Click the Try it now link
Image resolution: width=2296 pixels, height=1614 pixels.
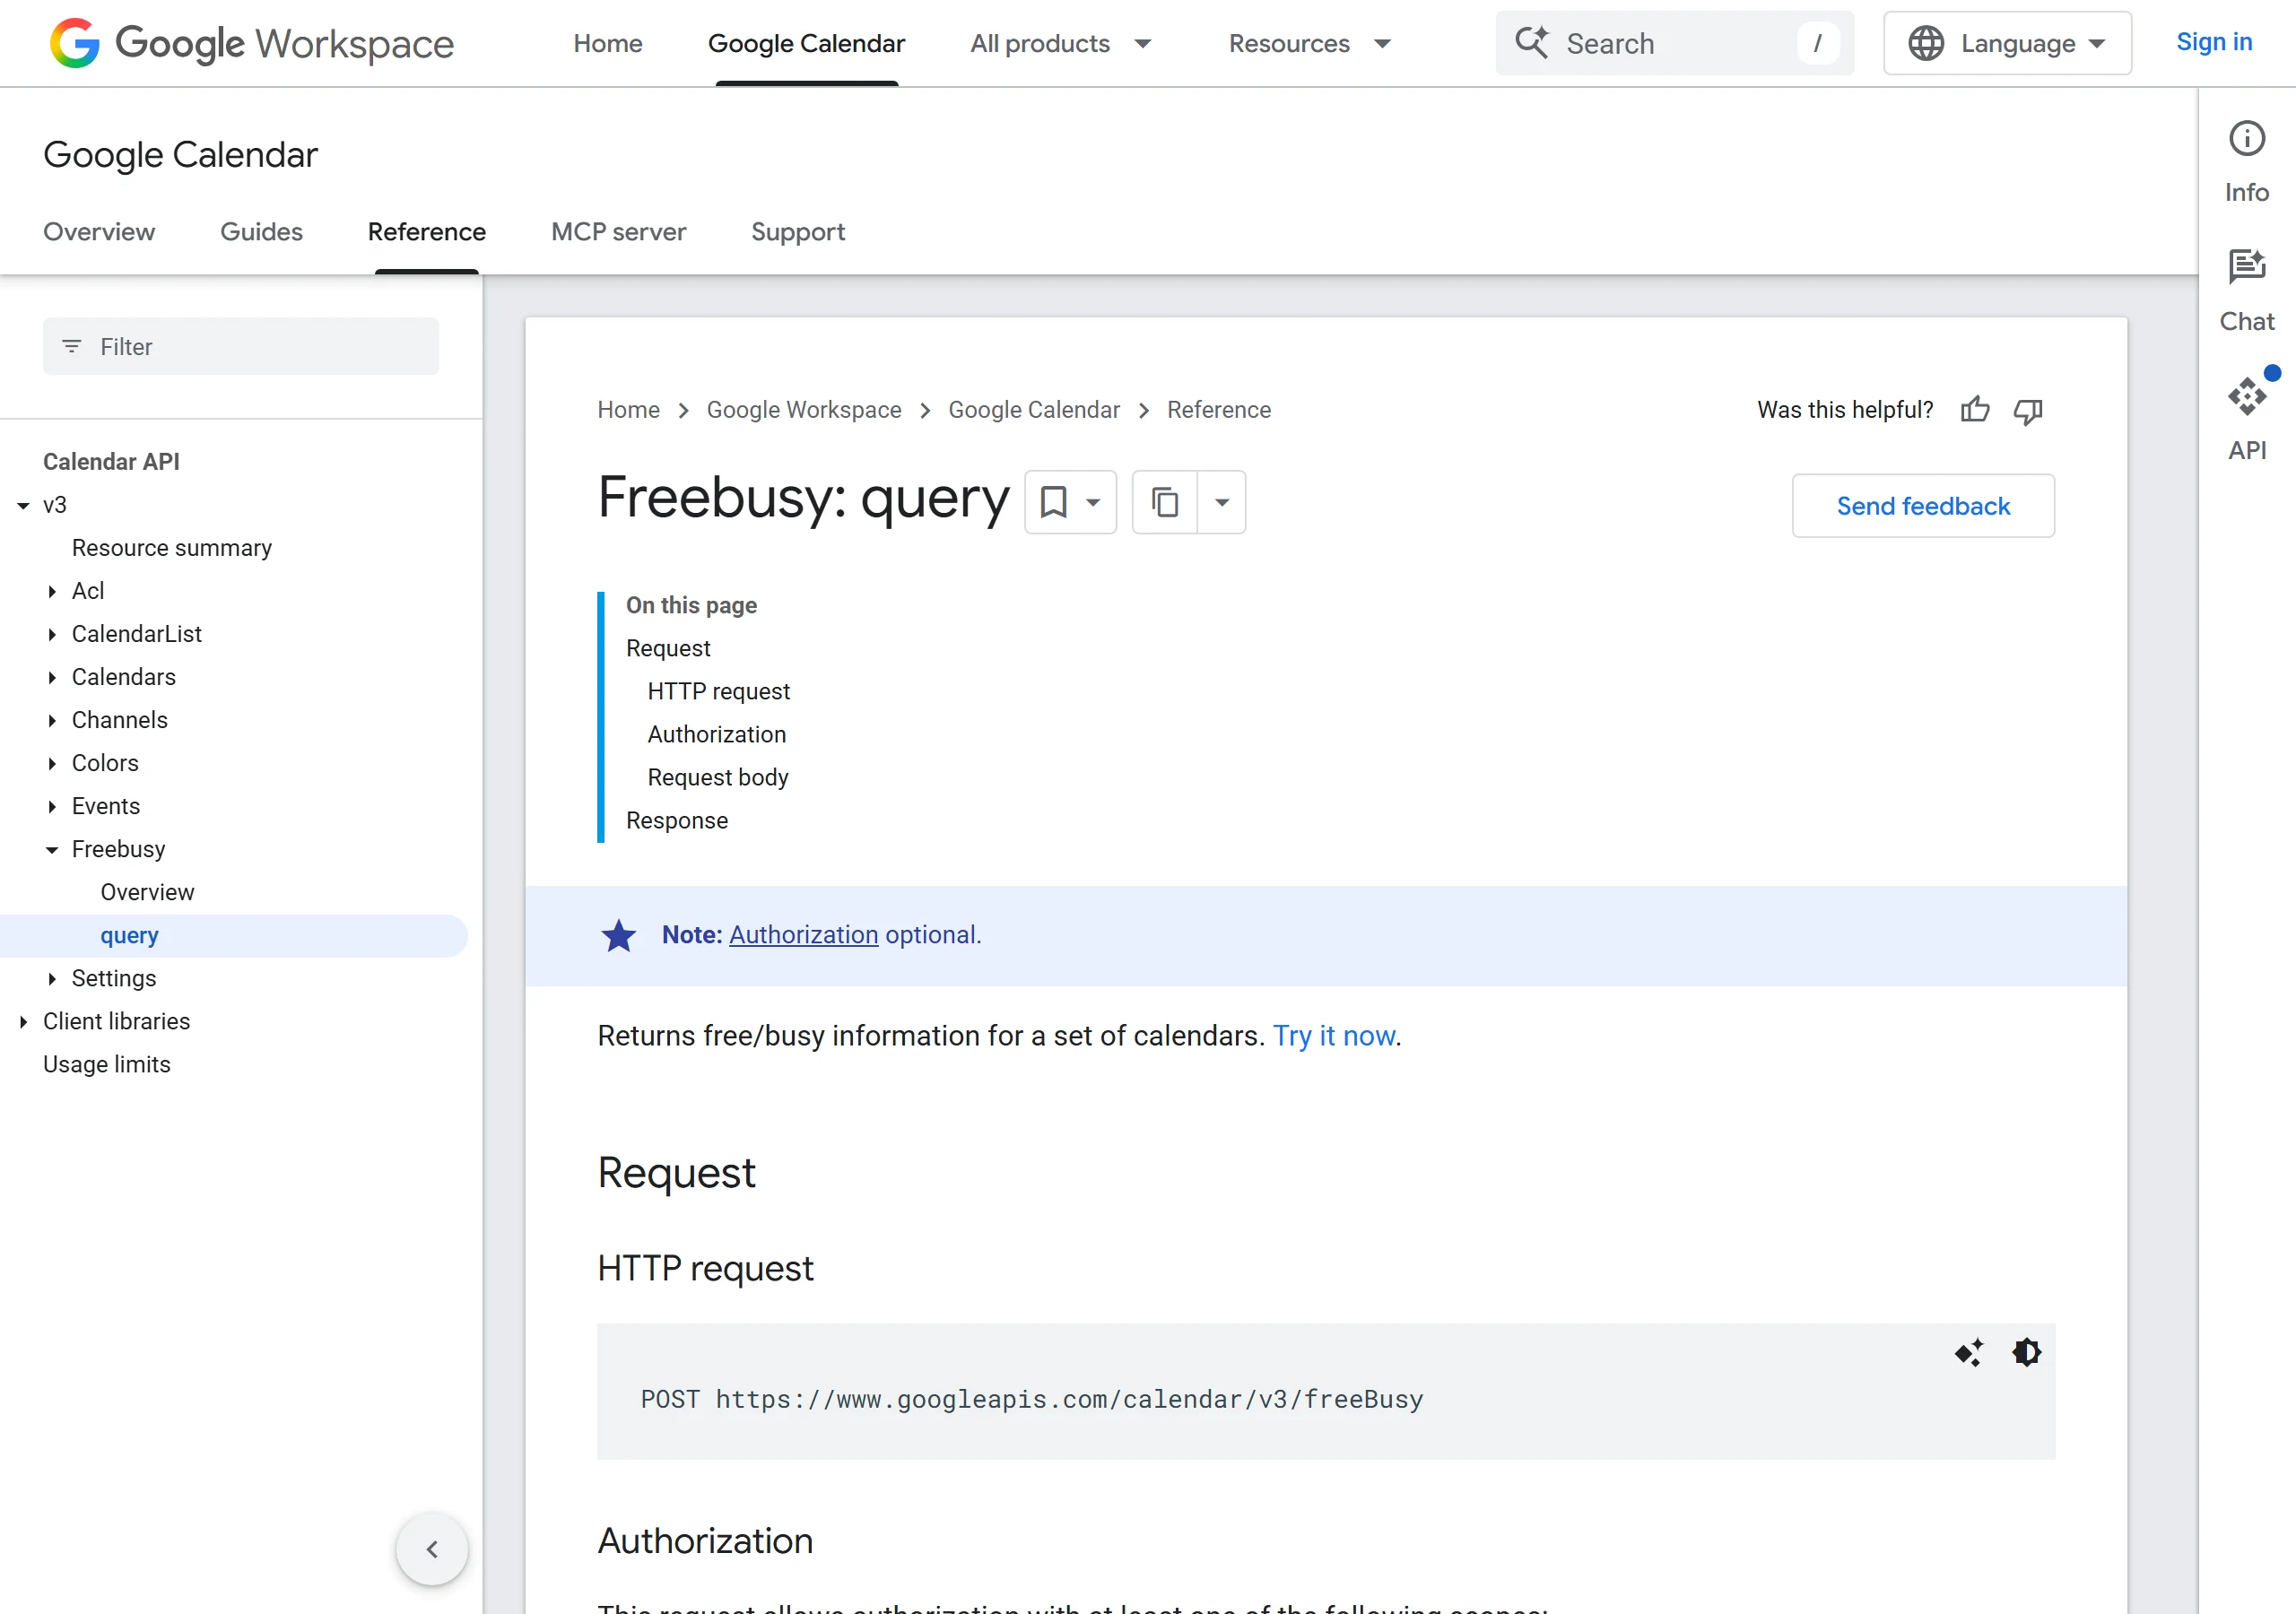point(1334,1035)
